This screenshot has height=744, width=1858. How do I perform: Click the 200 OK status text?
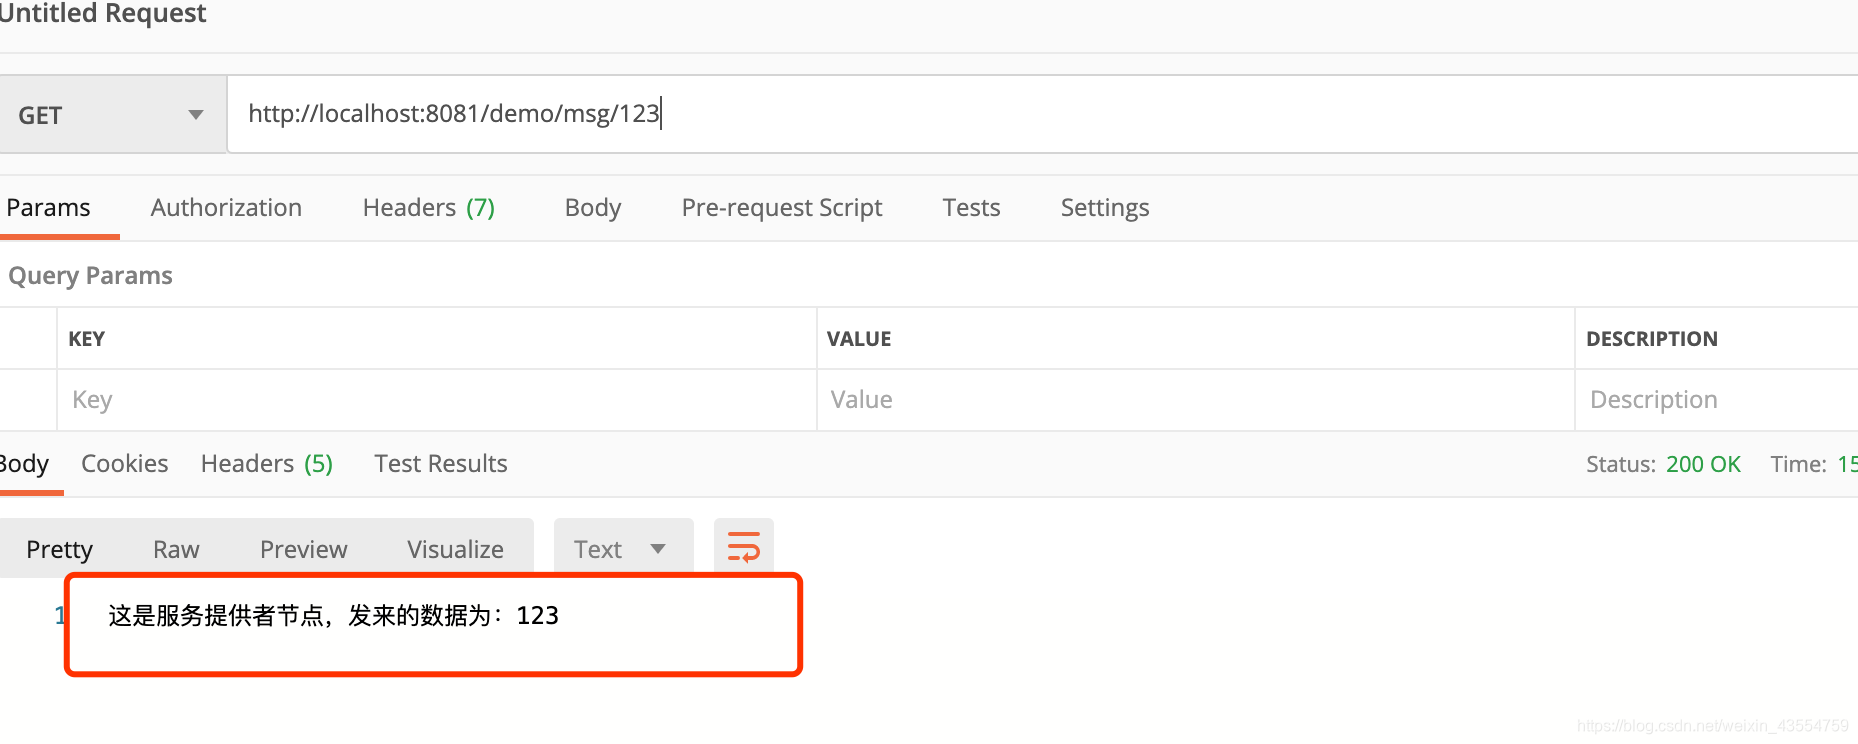(x=1703, y=464)
